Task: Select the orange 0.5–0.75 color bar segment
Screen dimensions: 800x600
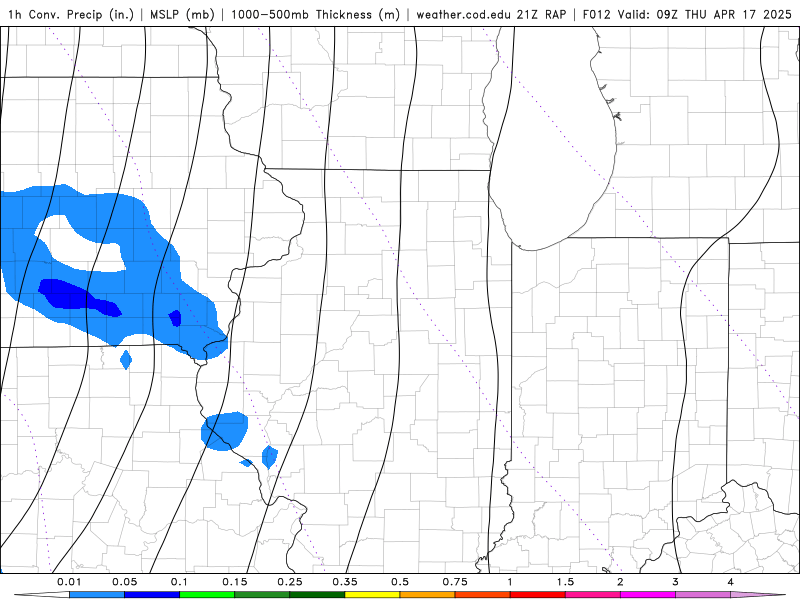Action: pos(428,595)
